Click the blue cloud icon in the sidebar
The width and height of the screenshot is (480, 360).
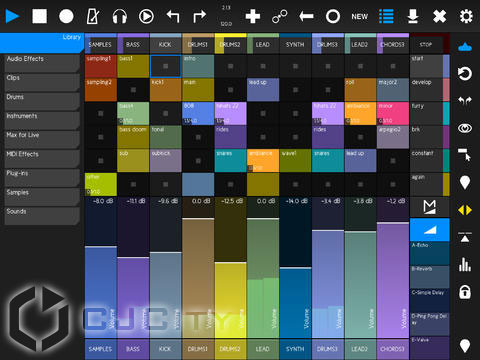(x=465, y=46)
